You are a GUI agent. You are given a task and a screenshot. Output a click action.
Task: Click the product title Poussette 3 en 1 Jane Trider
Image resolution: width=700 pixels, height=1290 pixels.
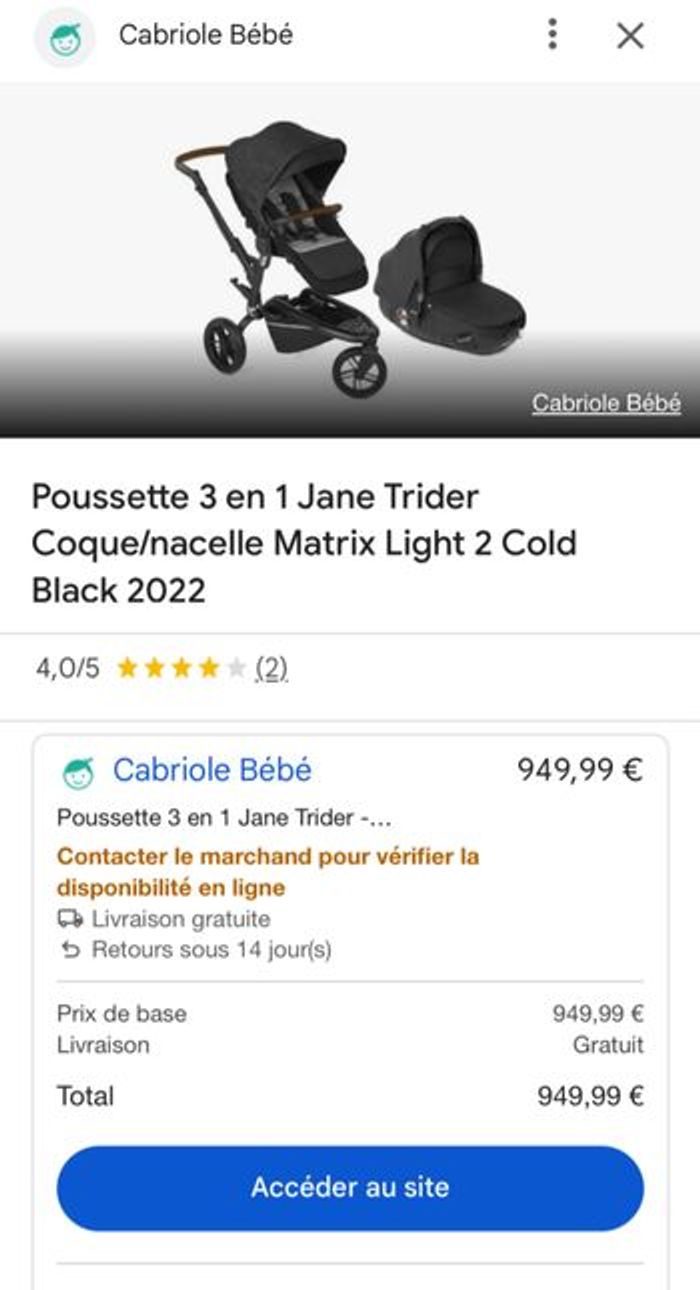(300, 540)
